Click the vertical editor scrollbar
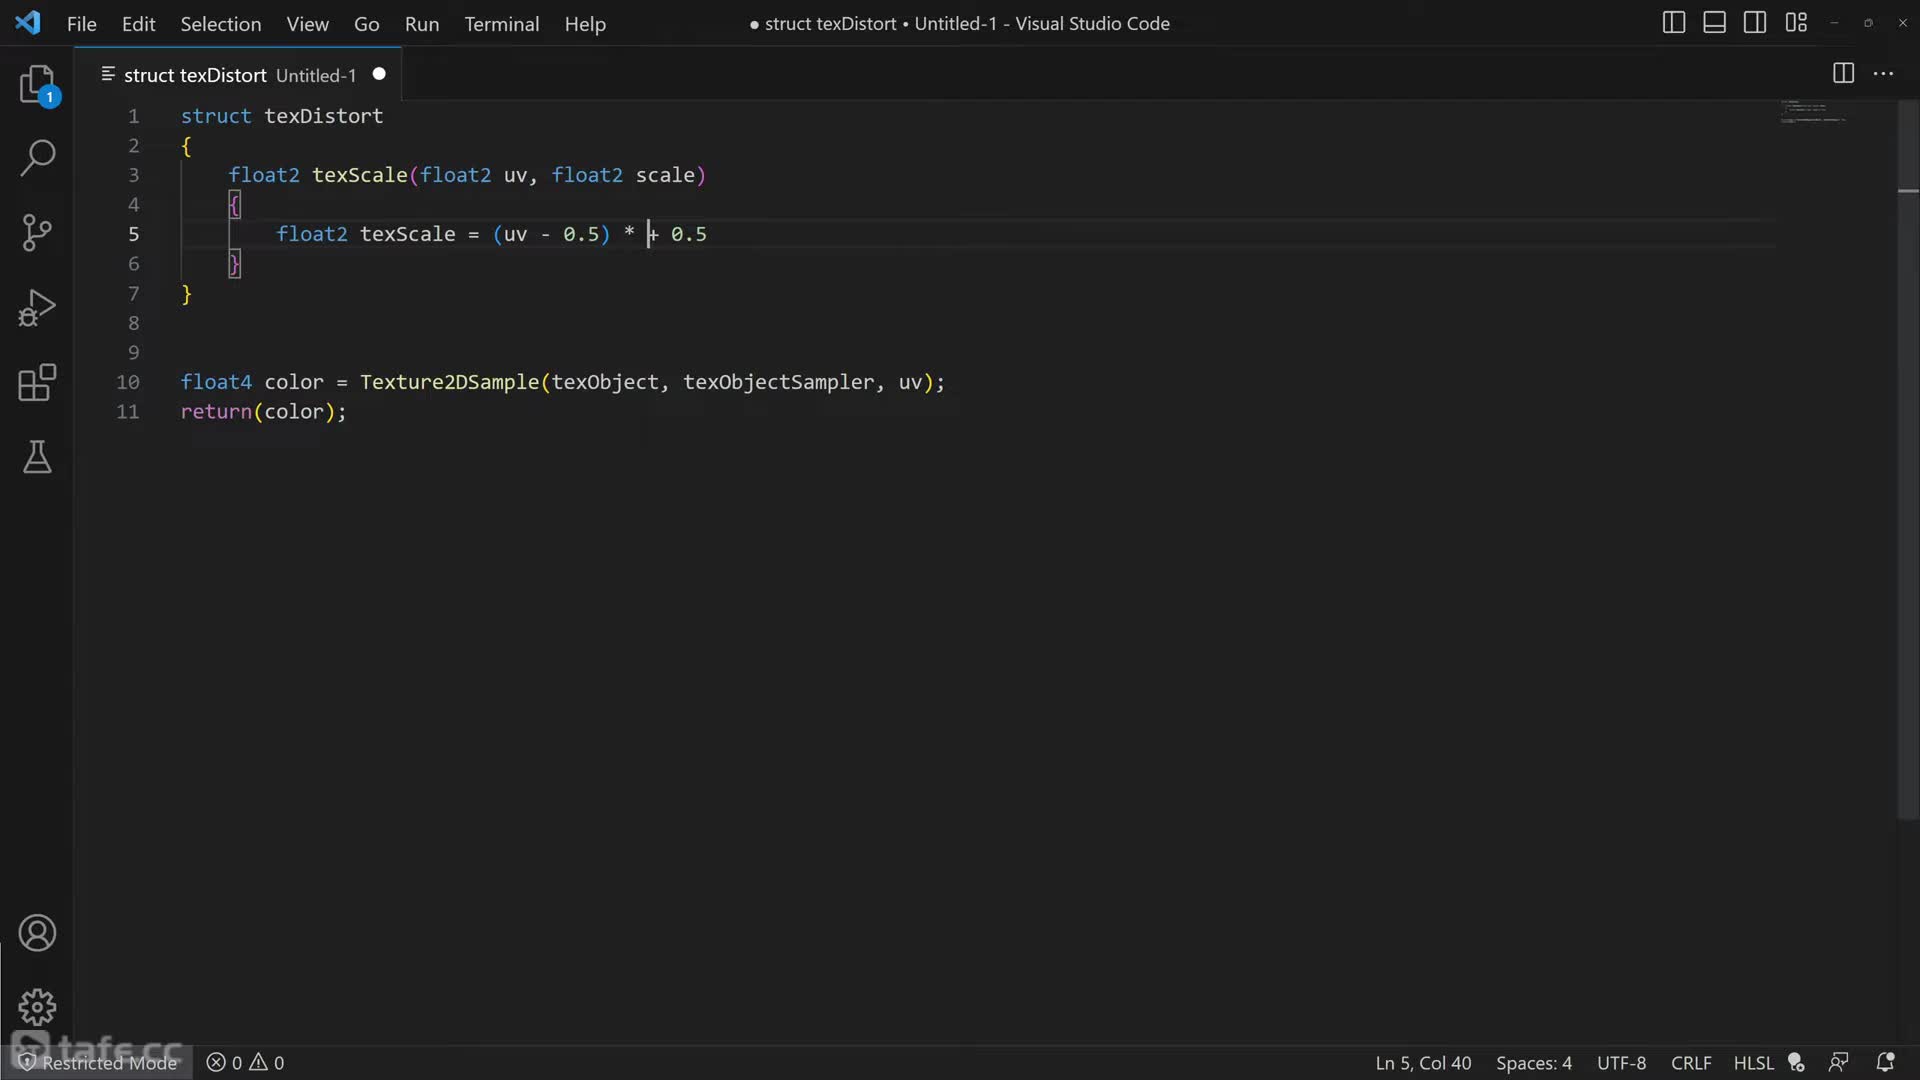 (x=1907, y=460)
